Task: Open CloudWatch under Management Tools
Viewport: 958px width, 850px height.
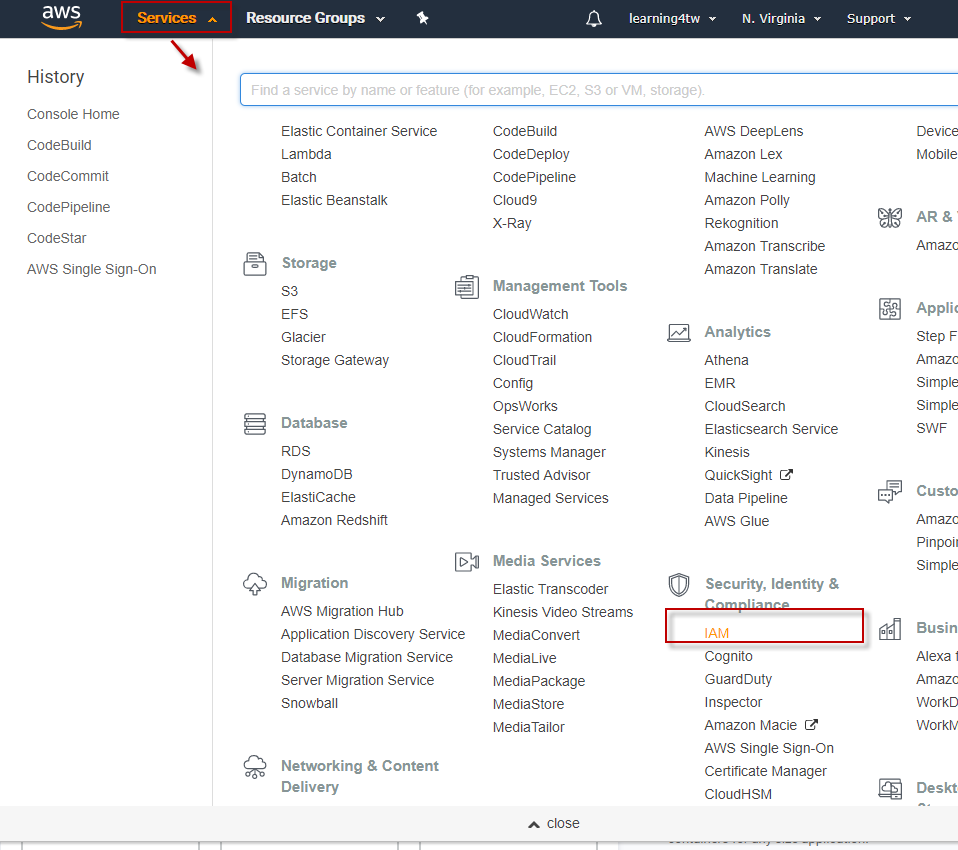Action: [x=530, y=314]
